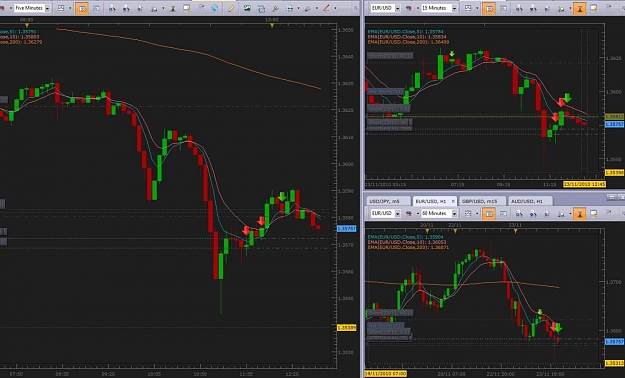This screenshot has width=625, height=378.
Task: Click the second blue people icon in 60 Minutes toolbar
Action: pos(533,214)
